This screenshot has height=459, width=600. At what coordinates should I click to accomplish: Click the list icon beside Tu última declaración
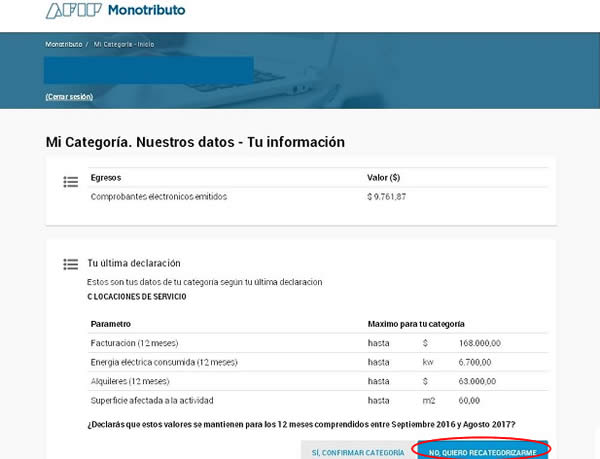71,264
